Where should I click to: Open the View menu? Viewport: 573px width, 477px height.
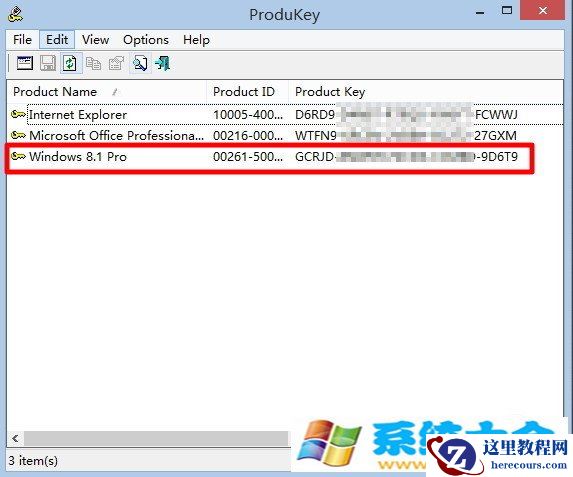point(95,39)
